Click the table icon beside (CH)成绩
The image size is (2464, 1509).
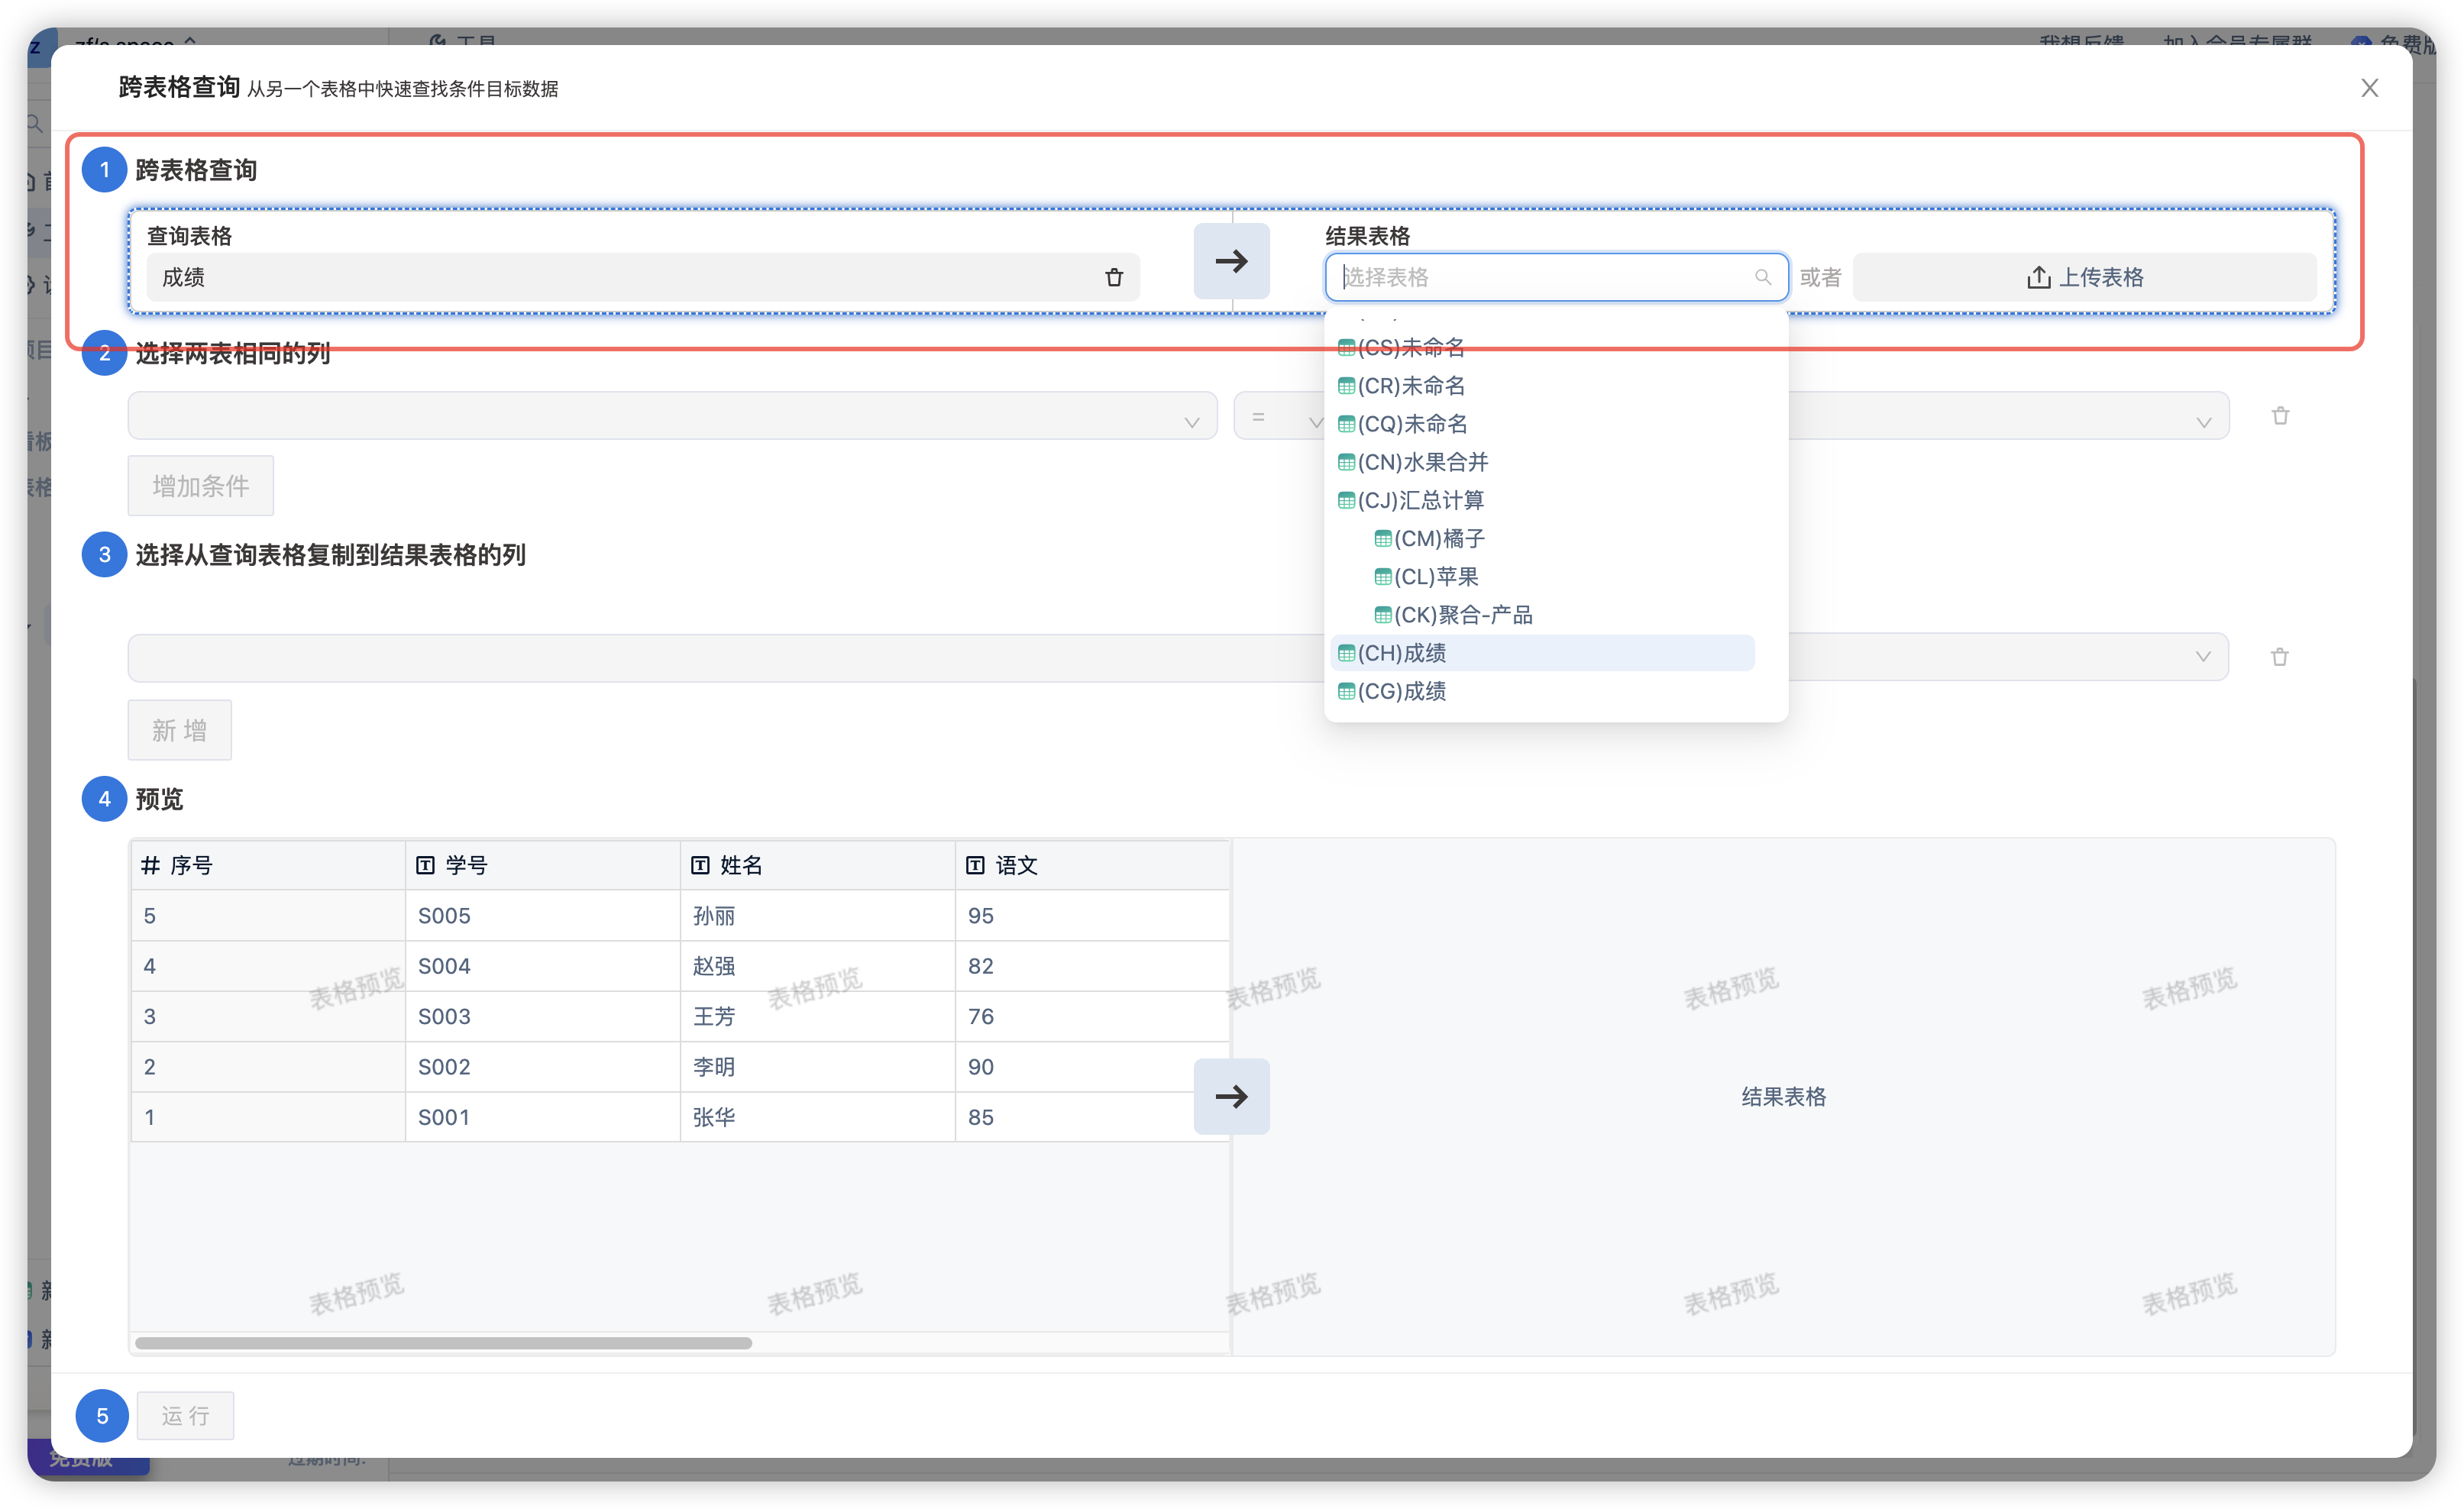[1346, 653]
